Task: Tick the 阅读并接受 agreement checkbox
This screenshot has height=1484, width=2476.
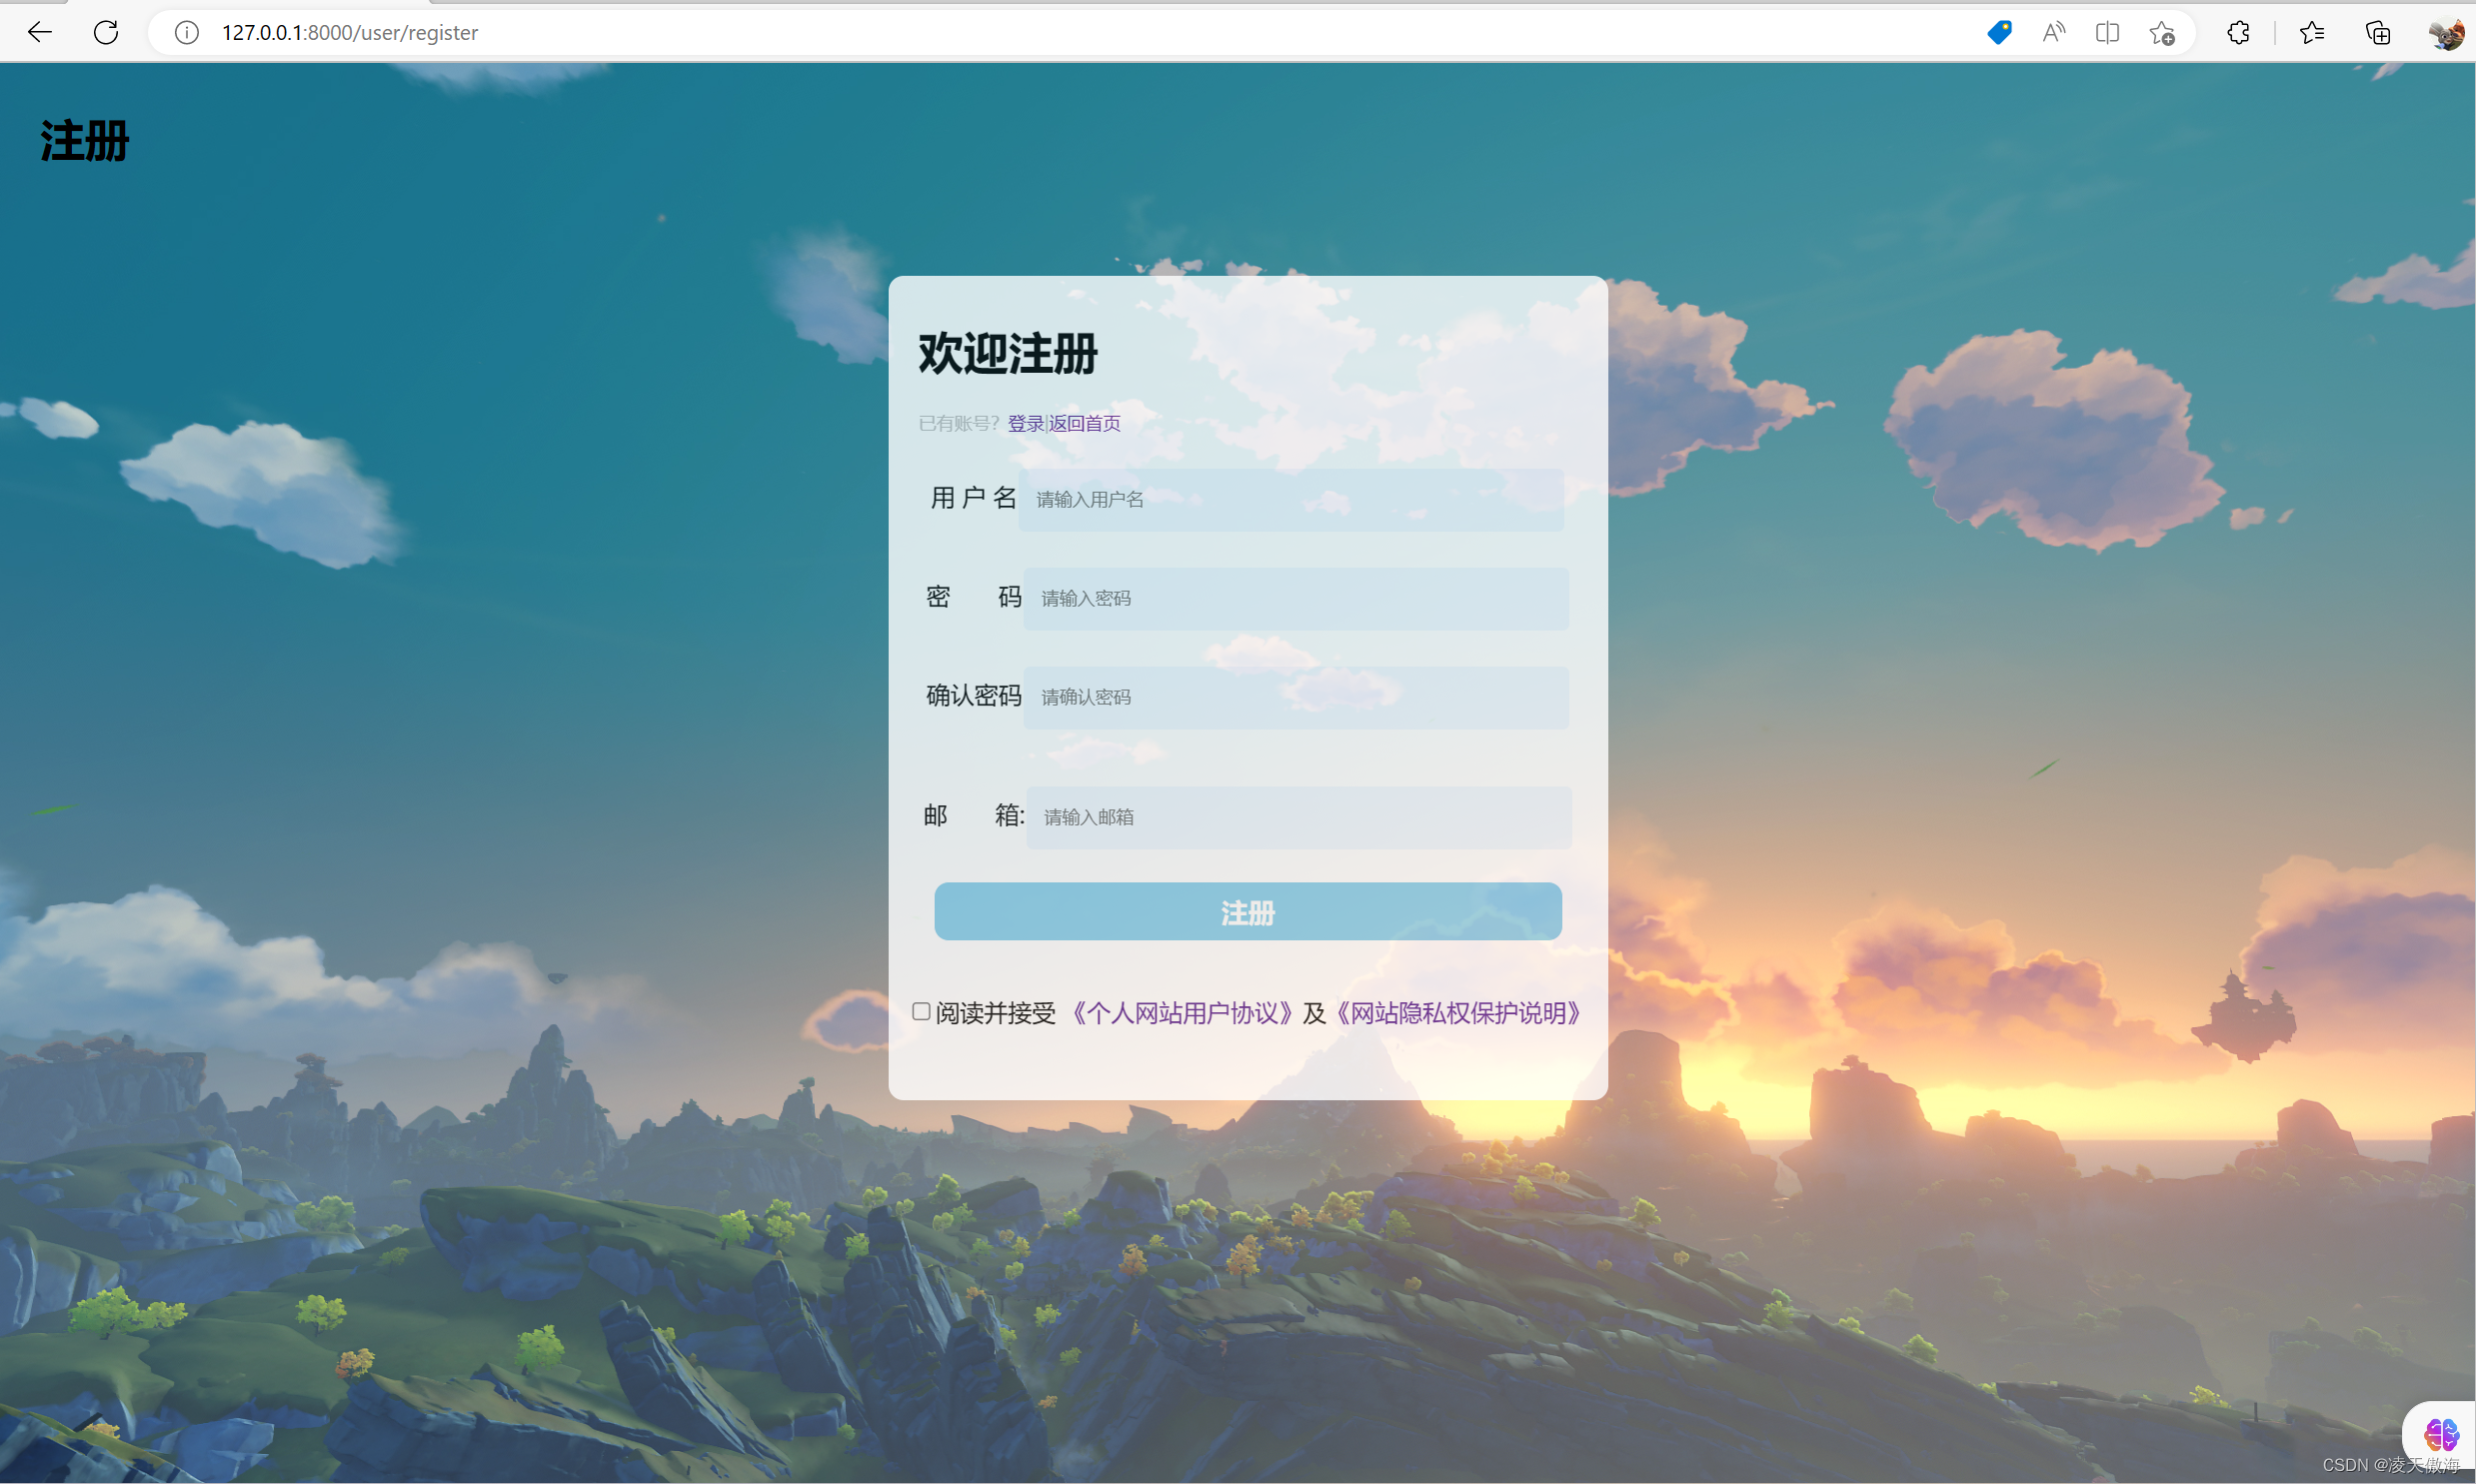Action: tap(921, 1011)
